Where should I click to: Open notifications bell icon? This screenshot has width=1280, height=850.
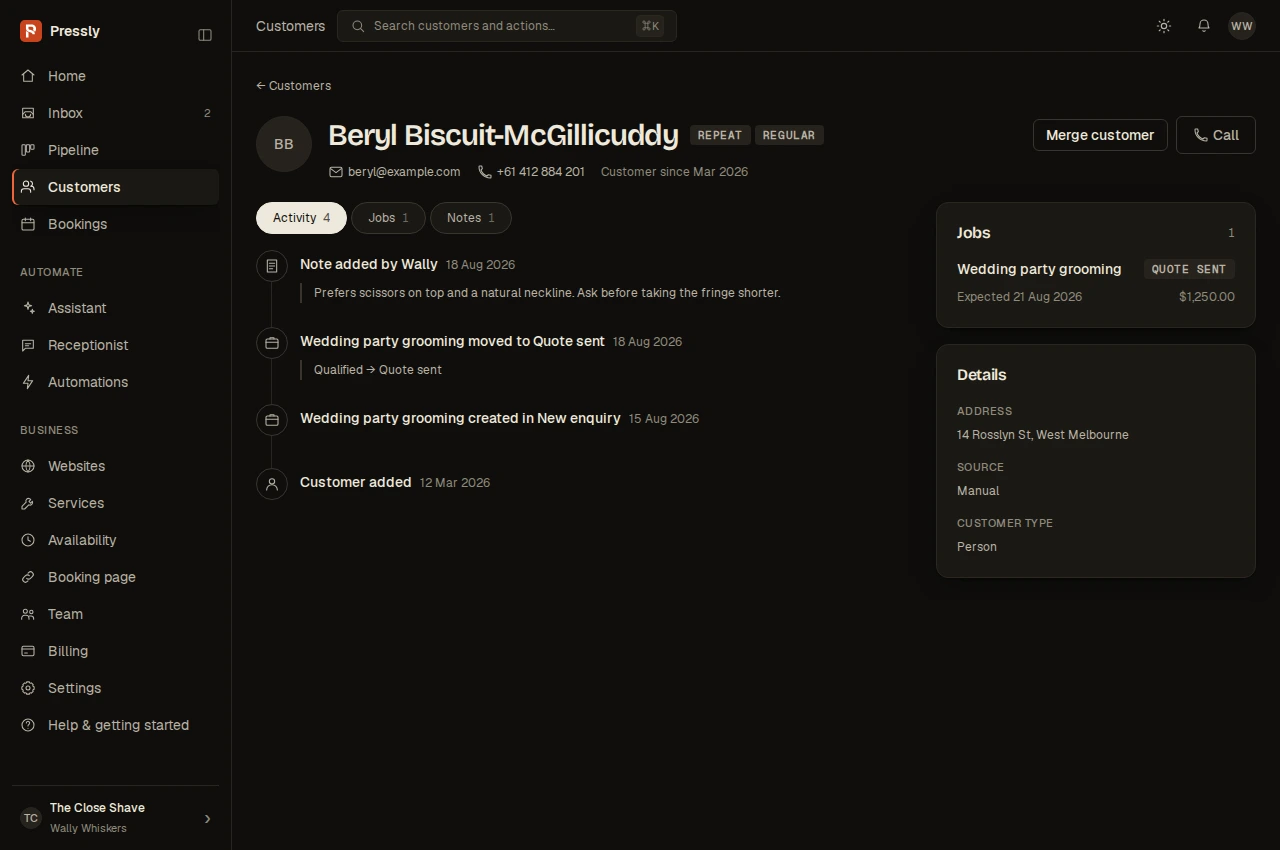click(1204, 26)
